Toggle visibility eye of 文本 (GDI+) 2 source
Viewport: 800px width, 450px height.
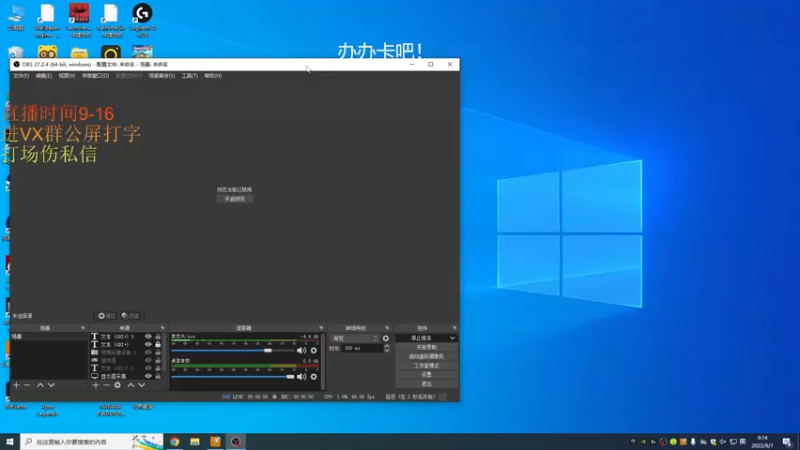148,368
